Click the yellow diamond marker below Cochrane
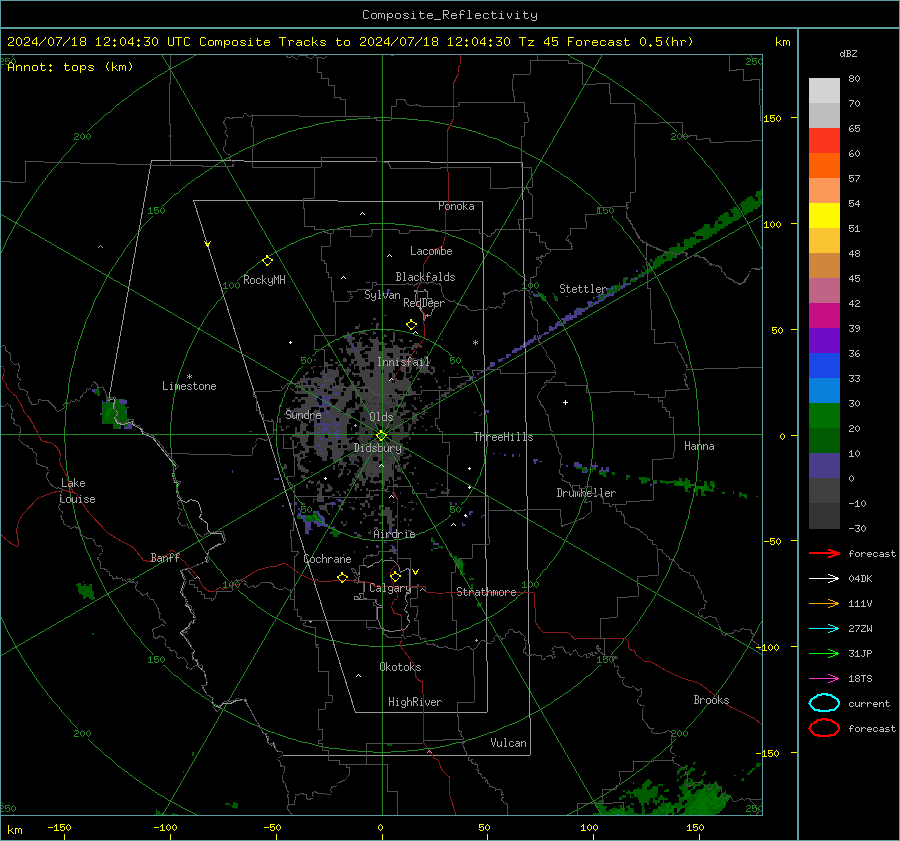Viewport: 900px width, 841px height. [342, 577]
